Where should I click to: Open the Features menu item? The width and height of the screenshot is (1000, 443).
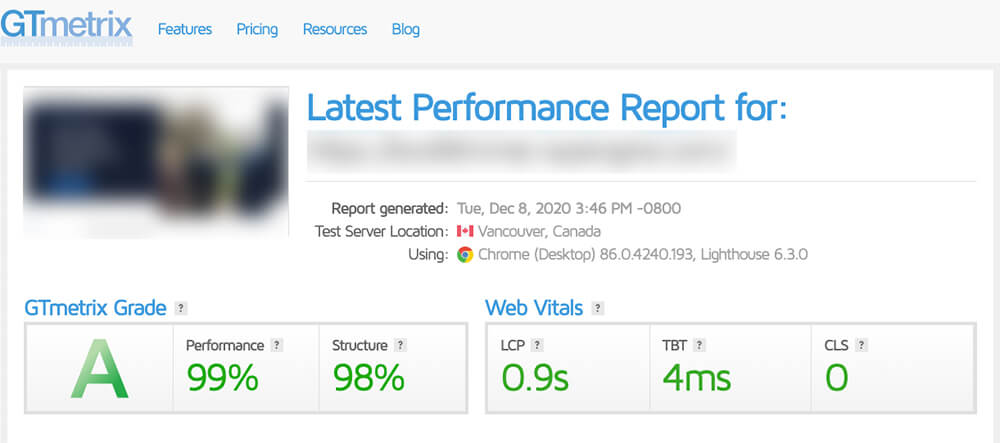[185, 29]
